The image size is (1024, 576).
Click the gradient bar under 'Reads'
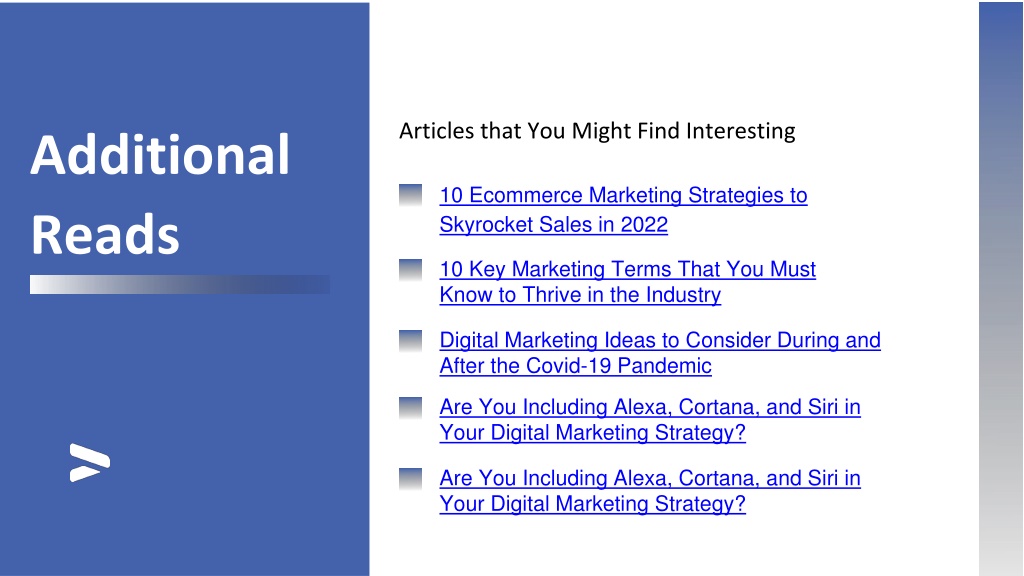(x=180, y=285)
